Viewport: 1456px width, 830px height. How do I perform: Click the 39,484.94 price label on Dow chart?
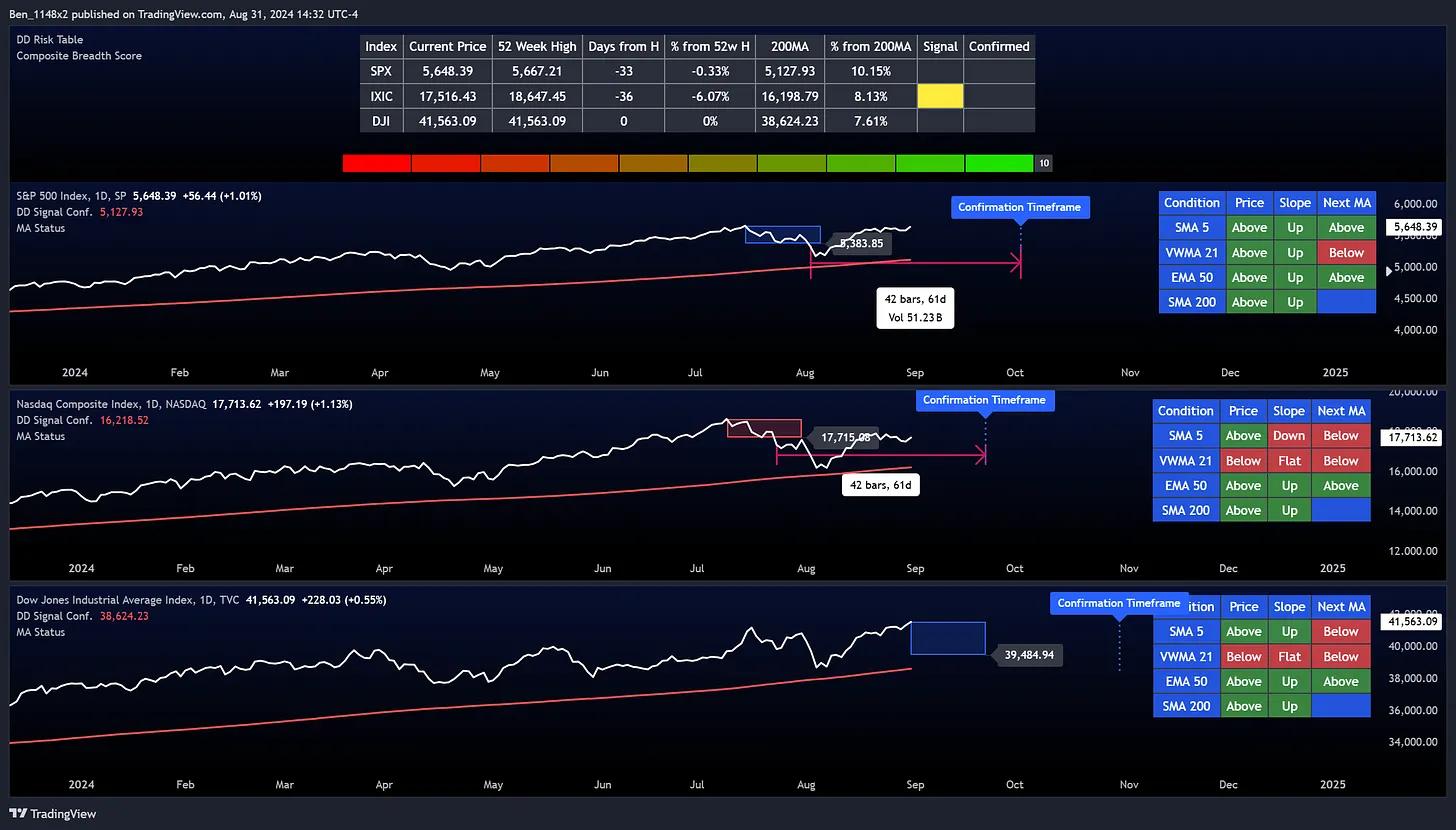click(x=1030, y=655)
